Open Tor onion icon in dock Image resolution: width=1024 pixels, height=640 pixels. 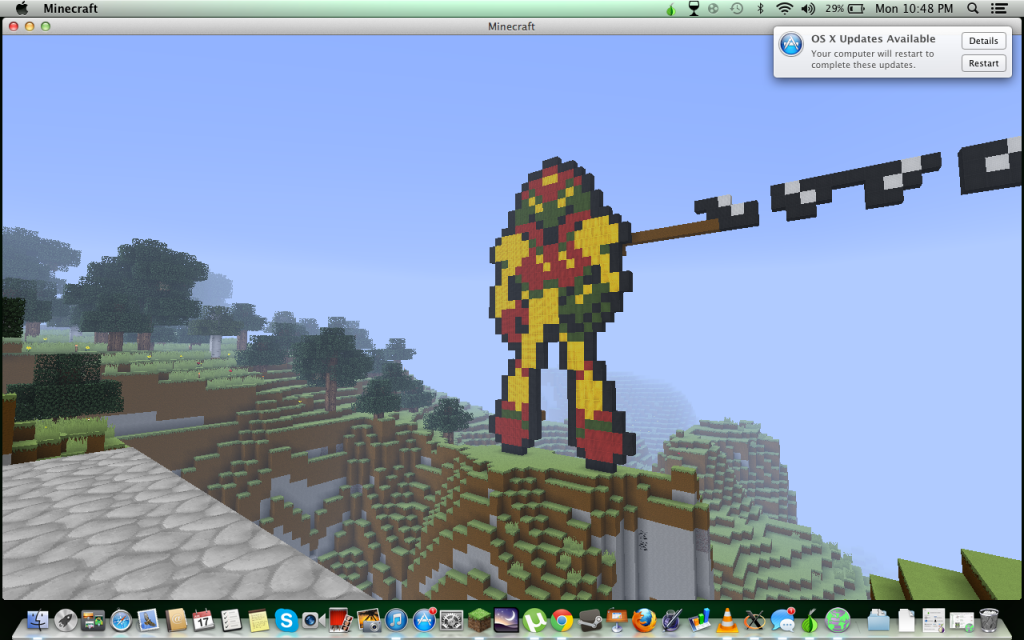(x=810, y=619)
